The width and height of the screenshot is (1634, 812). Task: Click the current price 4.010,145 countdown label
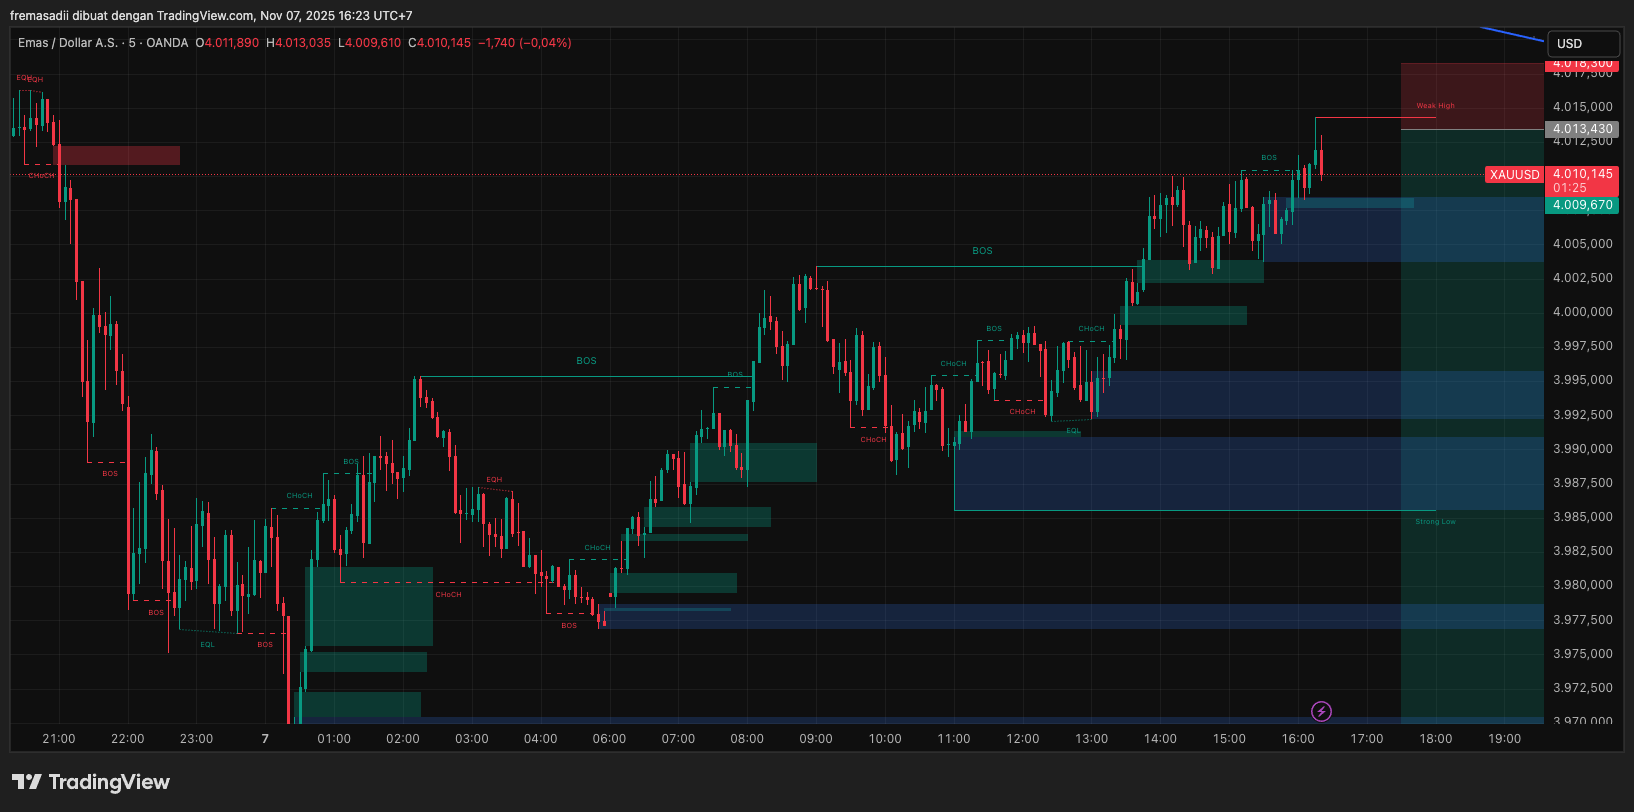(x=1582, y=181)
